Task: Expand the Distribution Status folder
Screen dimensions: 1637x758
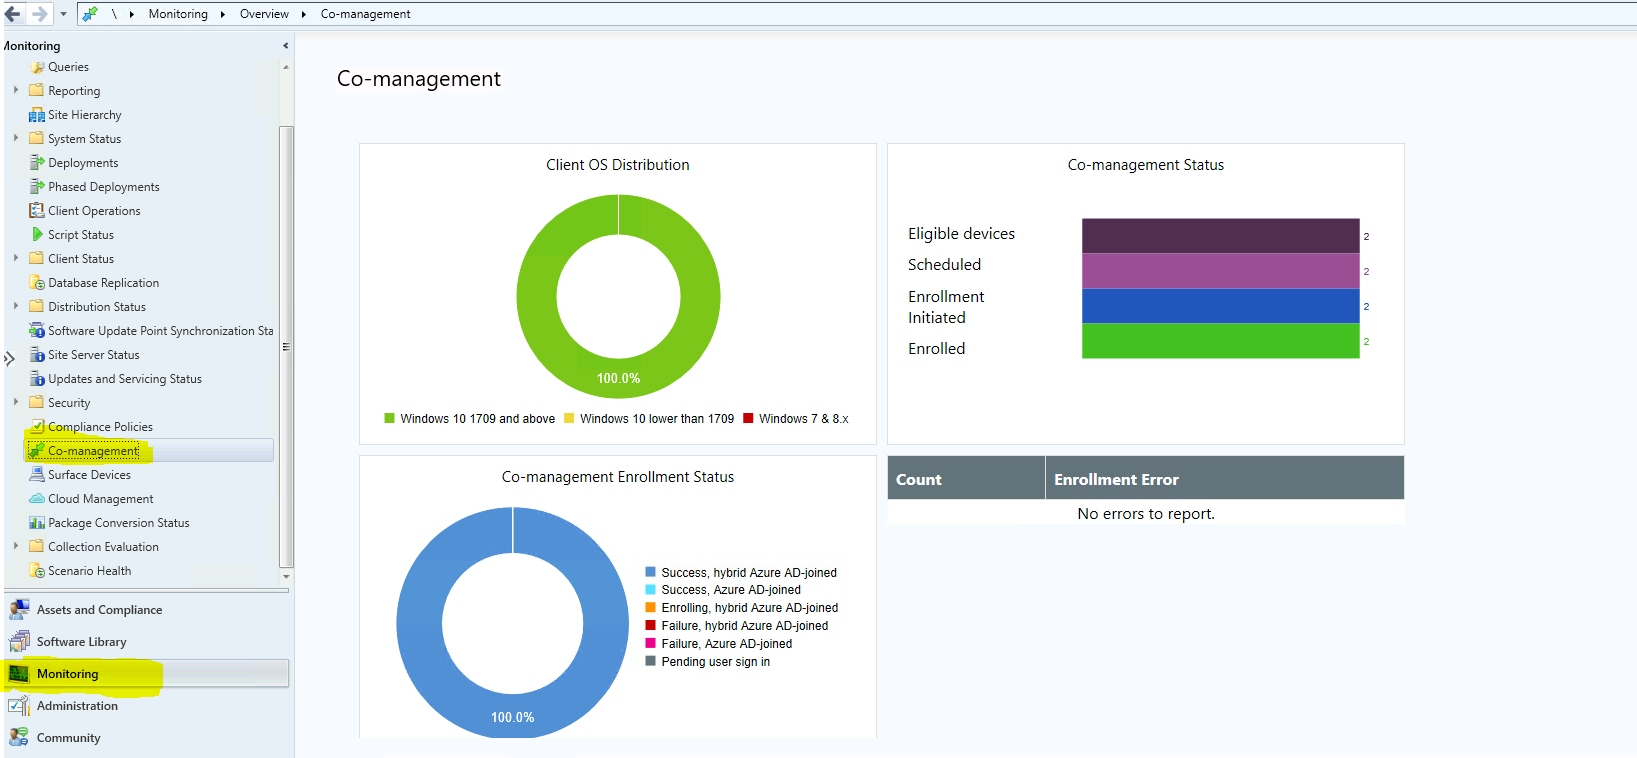Action: [16, 306]
